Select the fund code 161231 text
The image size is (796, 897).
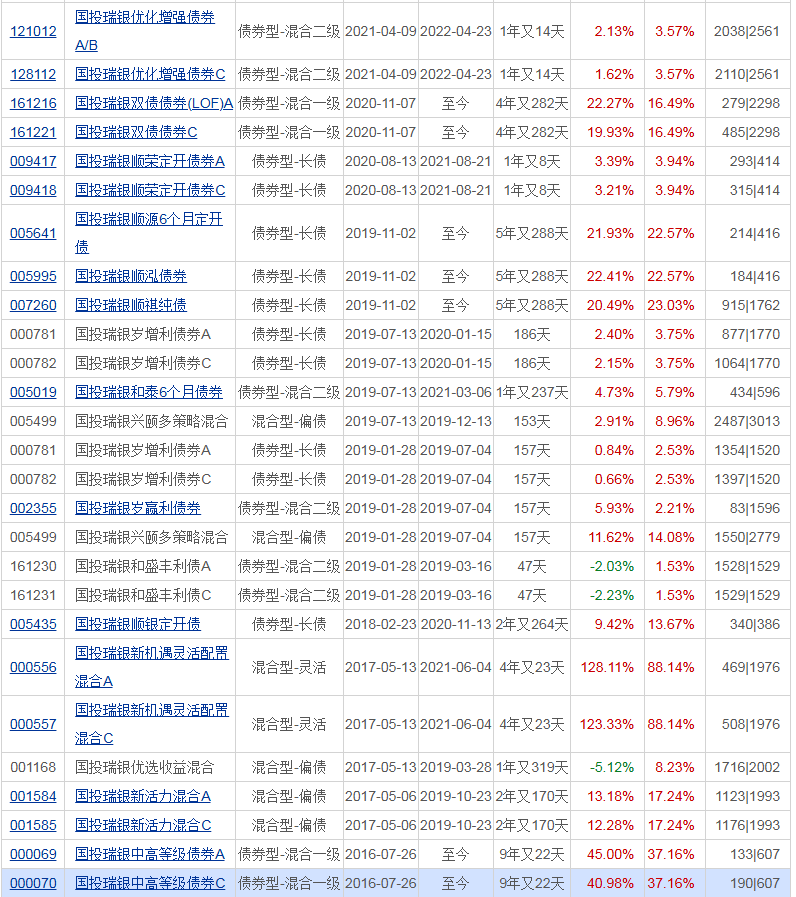33,596
